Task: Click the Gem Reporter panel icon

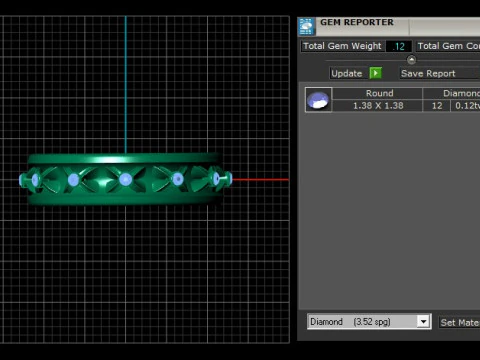Action: point(306,26)
